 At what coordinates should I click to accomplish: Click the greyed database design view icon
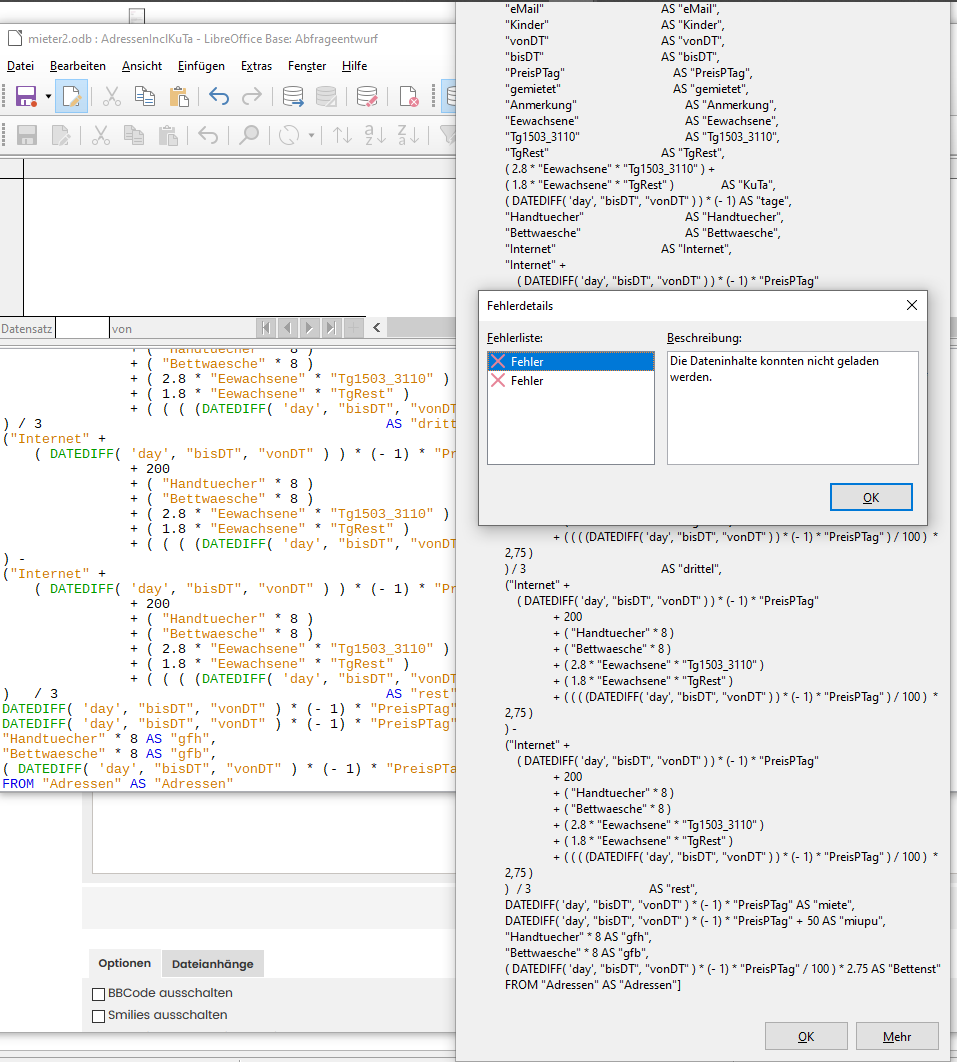pyautogui.click(x=326, y=96)
